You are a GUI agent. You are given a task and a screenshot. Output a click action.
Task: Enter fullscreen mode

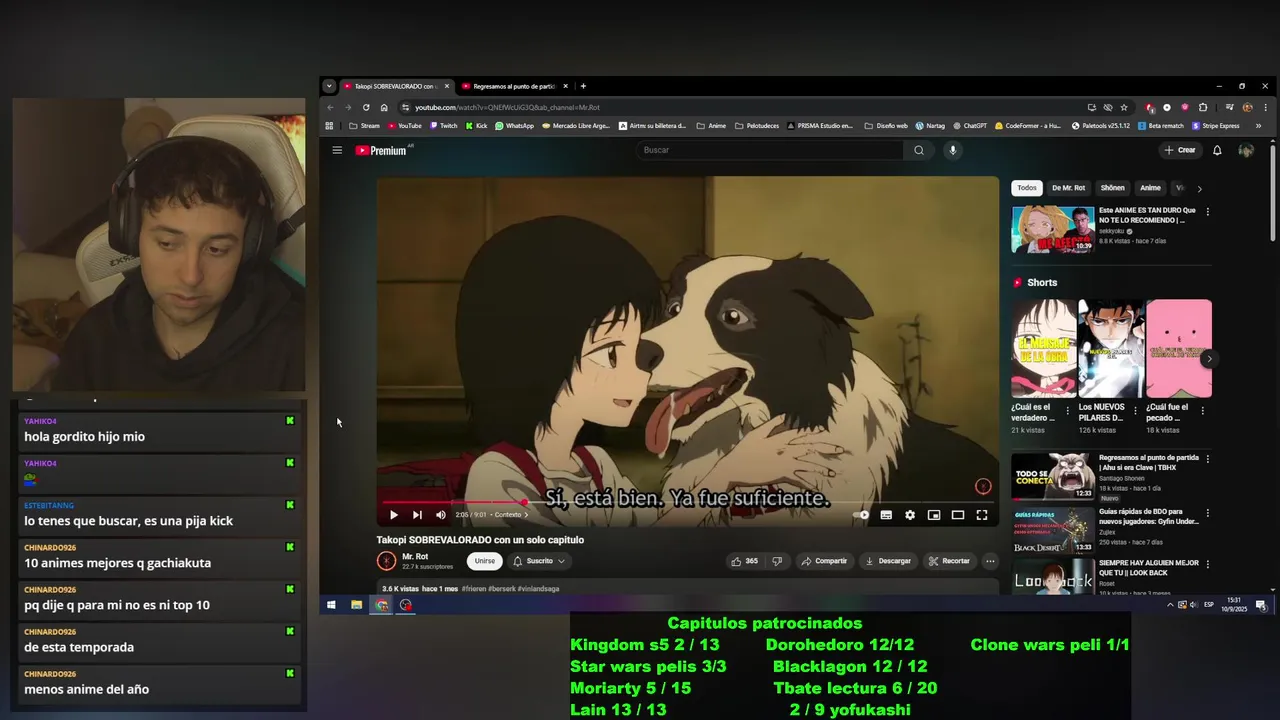(982, 515)
